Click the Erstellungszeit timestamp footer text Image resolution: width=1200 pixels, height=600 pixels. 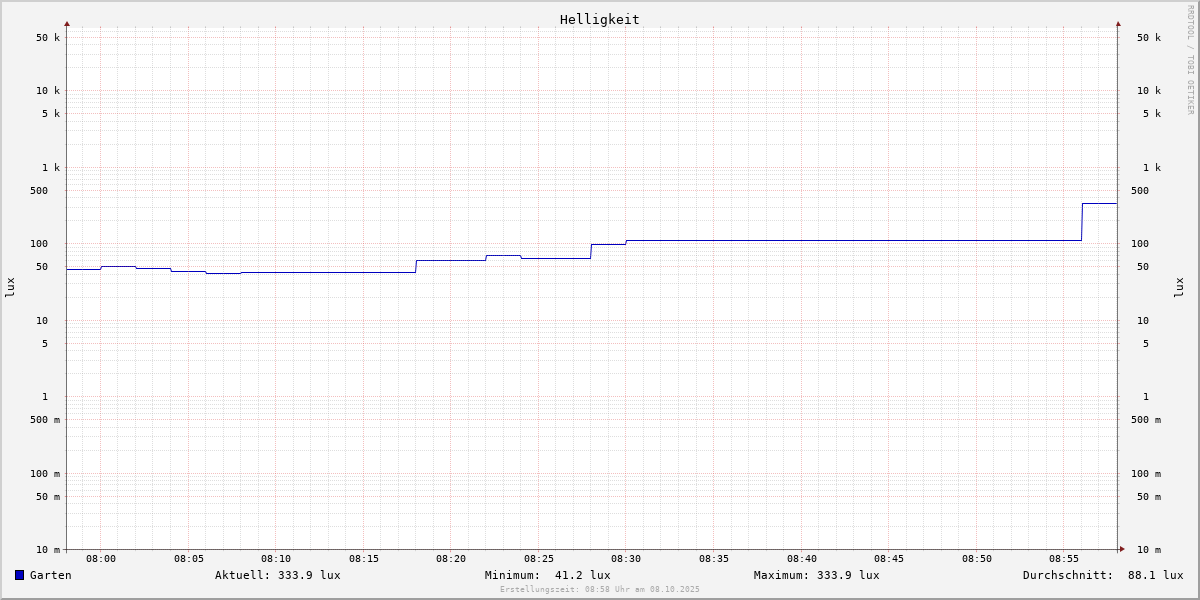tap(599, 590)
